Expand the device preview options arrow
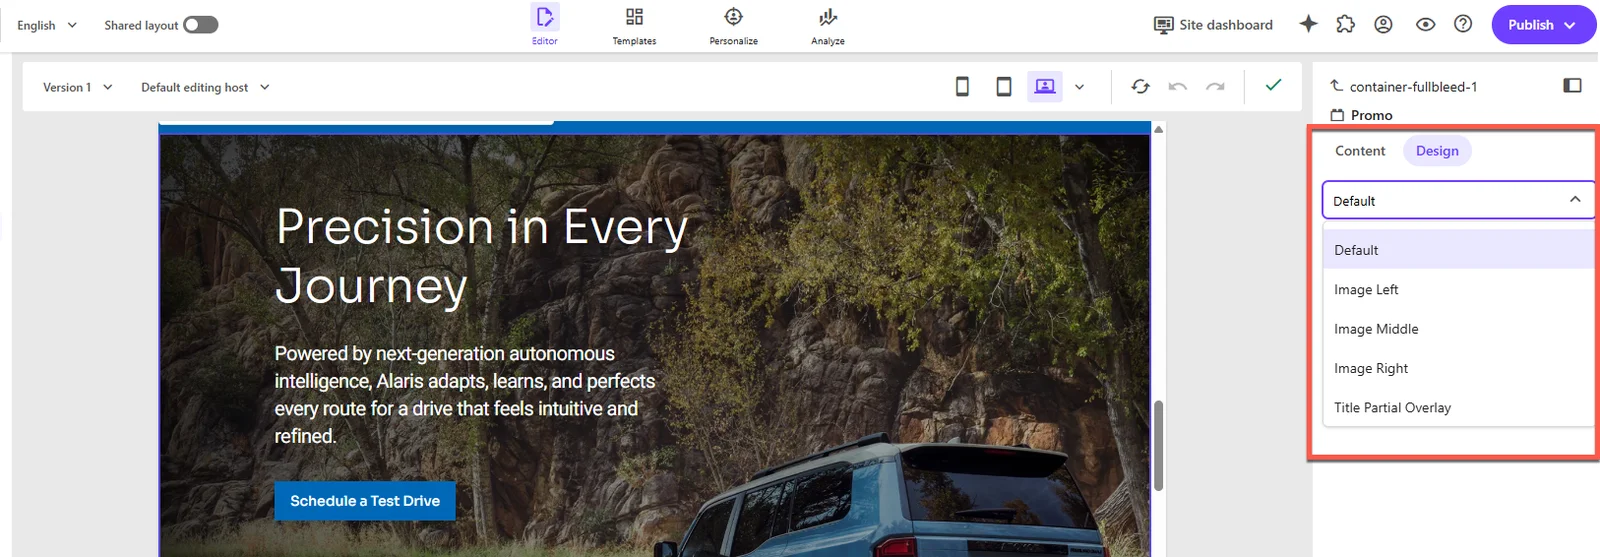The width and height of the screenshot is (1600, 557). tap(1079, 87)
